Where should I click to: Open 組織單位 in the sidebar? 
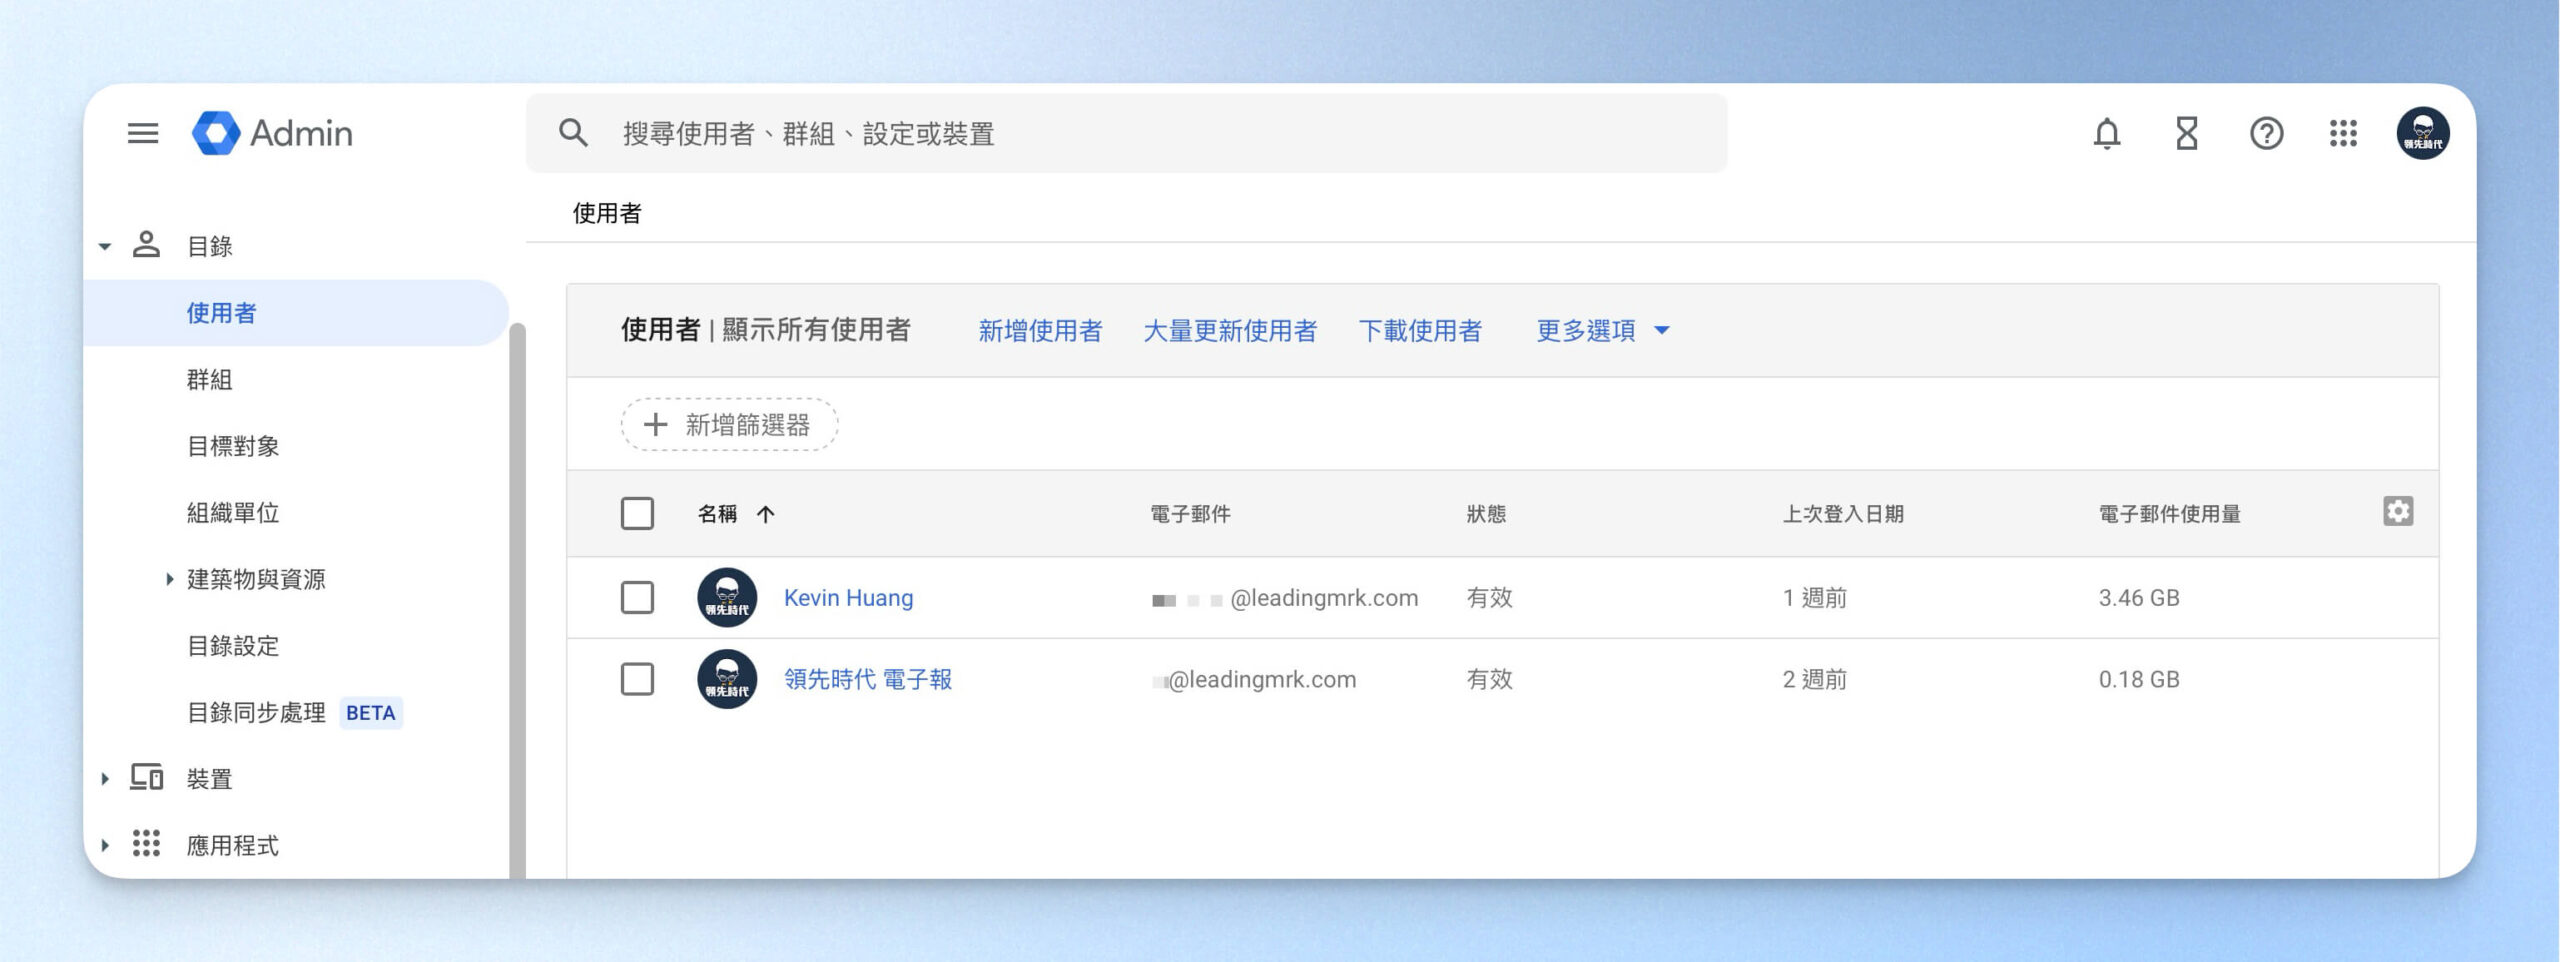(232, 513)
